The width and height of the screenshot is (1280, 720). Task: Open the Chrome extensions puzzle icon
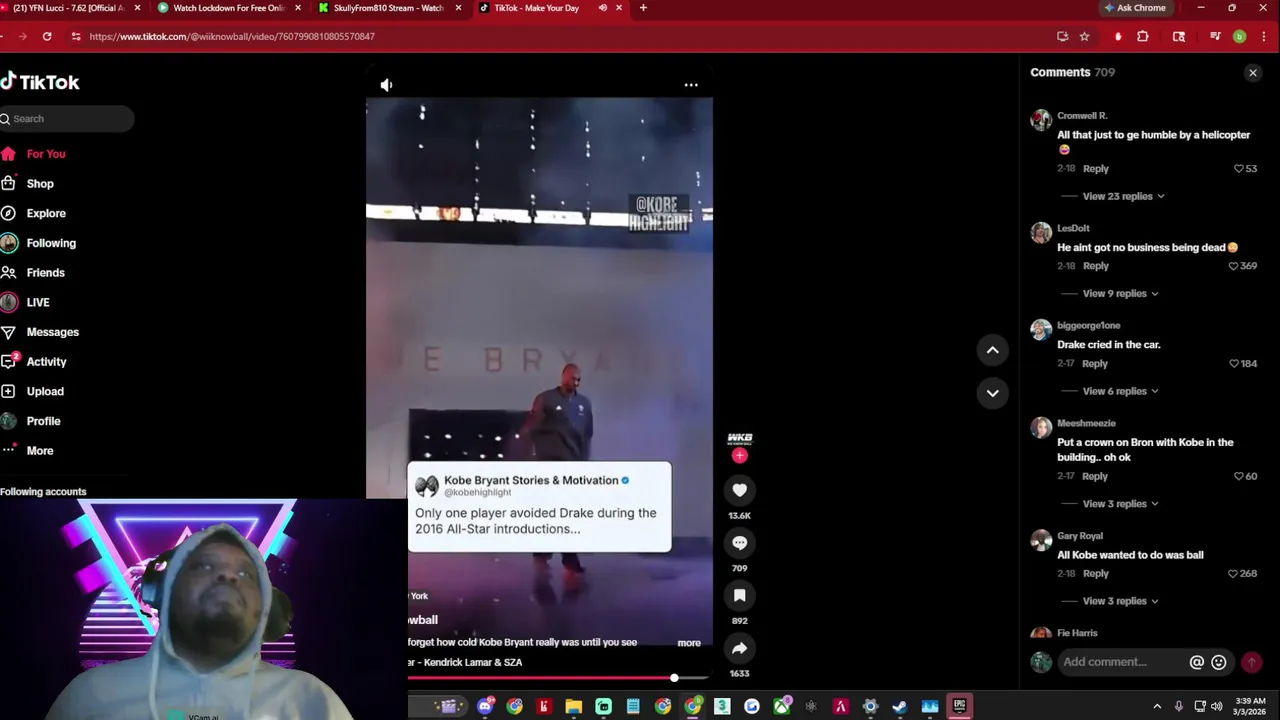click(x=1143, y=37)
